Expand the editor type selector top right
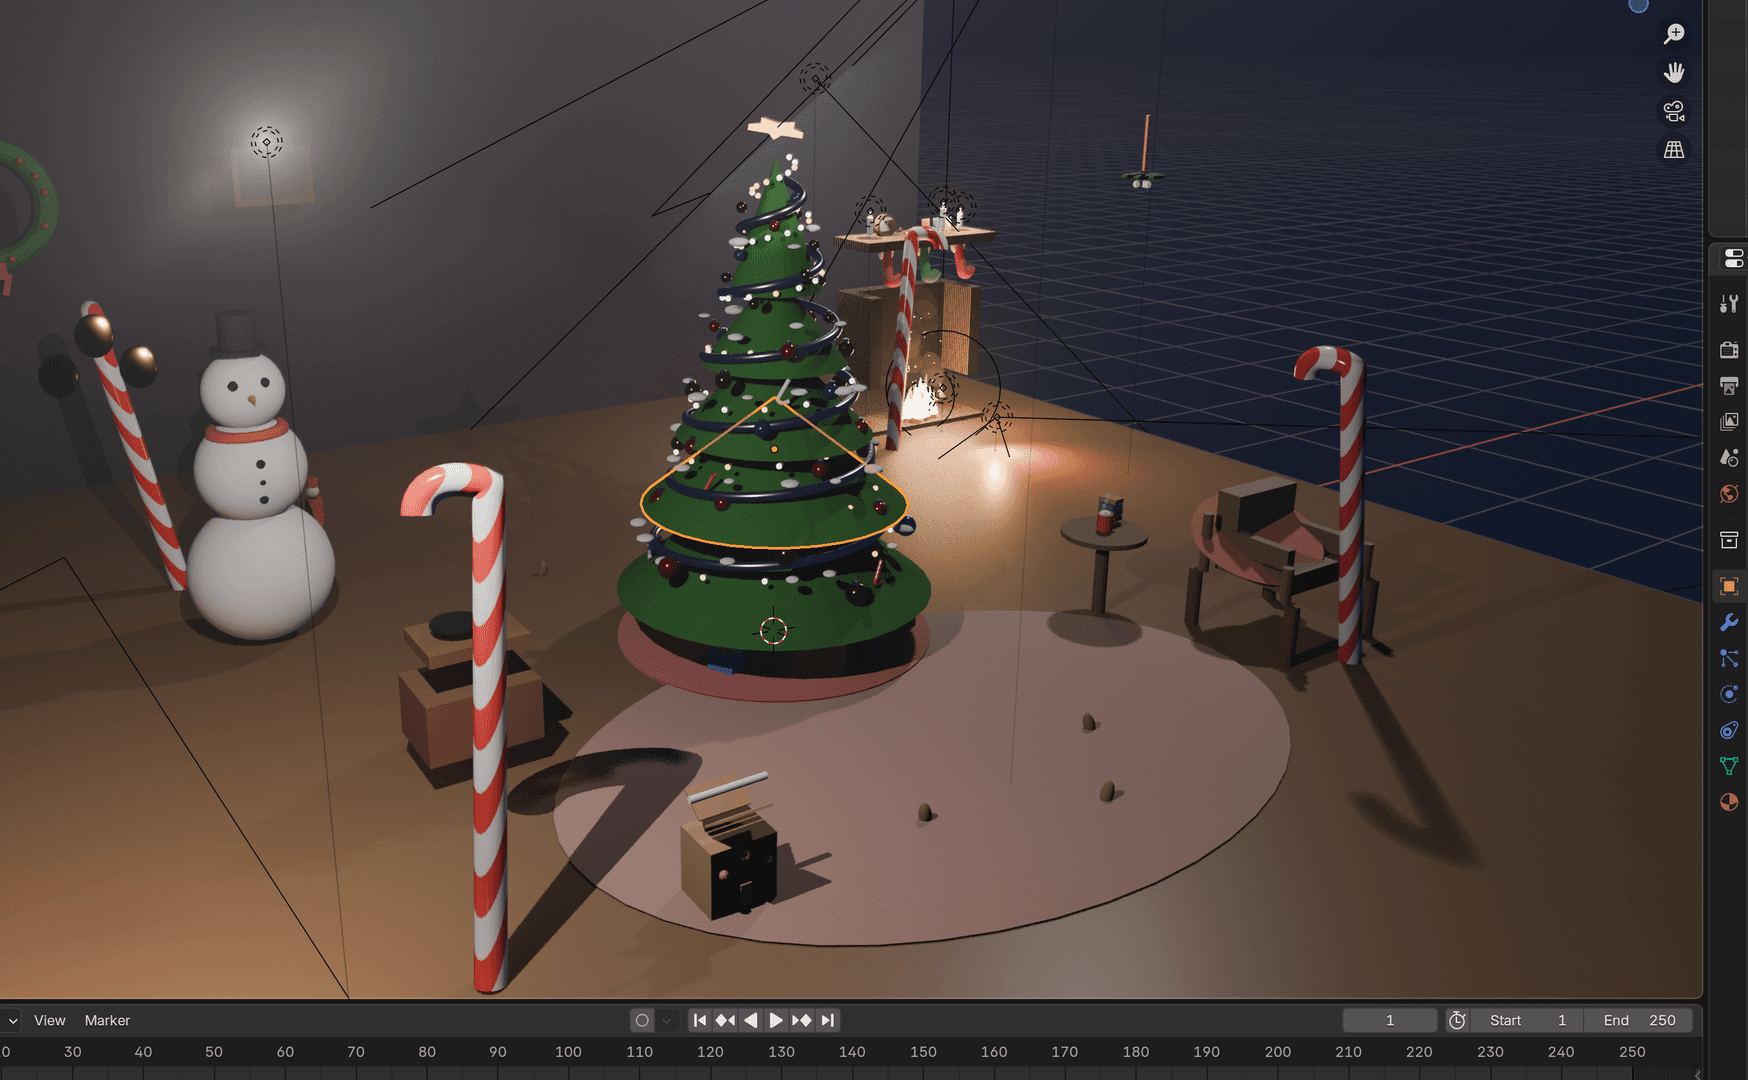This screenshot has height=1080, width=1748. pyautogui.click(x=1732, y=259)
